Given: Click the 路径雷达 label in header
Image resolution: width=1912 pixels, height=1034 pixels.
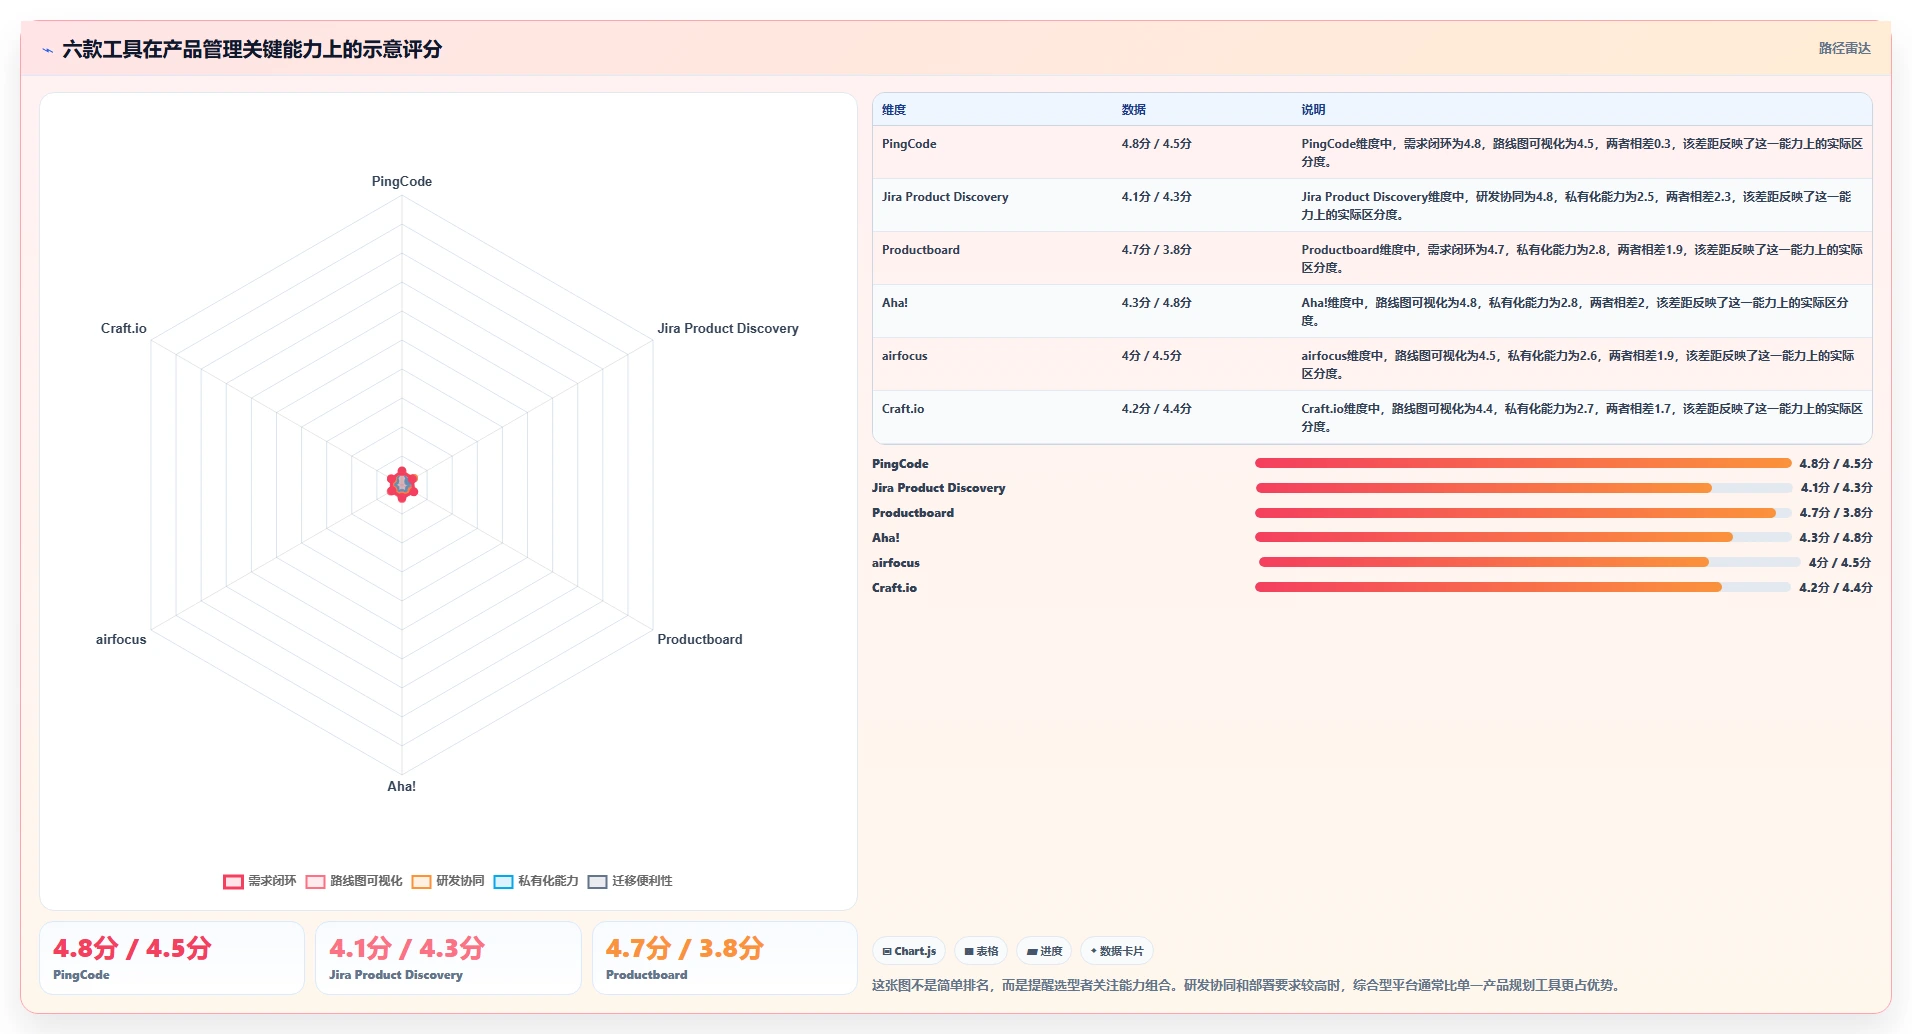Looking at the screenshot, I should (x=1844, y=48).
